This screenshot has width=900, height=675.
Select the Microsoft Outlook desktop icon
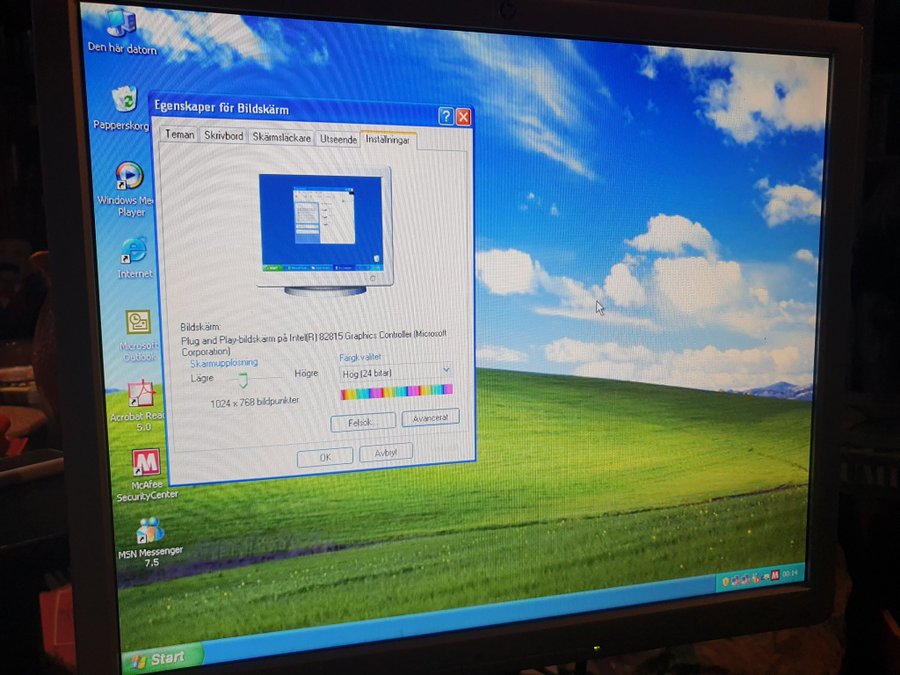coord(138,335)
